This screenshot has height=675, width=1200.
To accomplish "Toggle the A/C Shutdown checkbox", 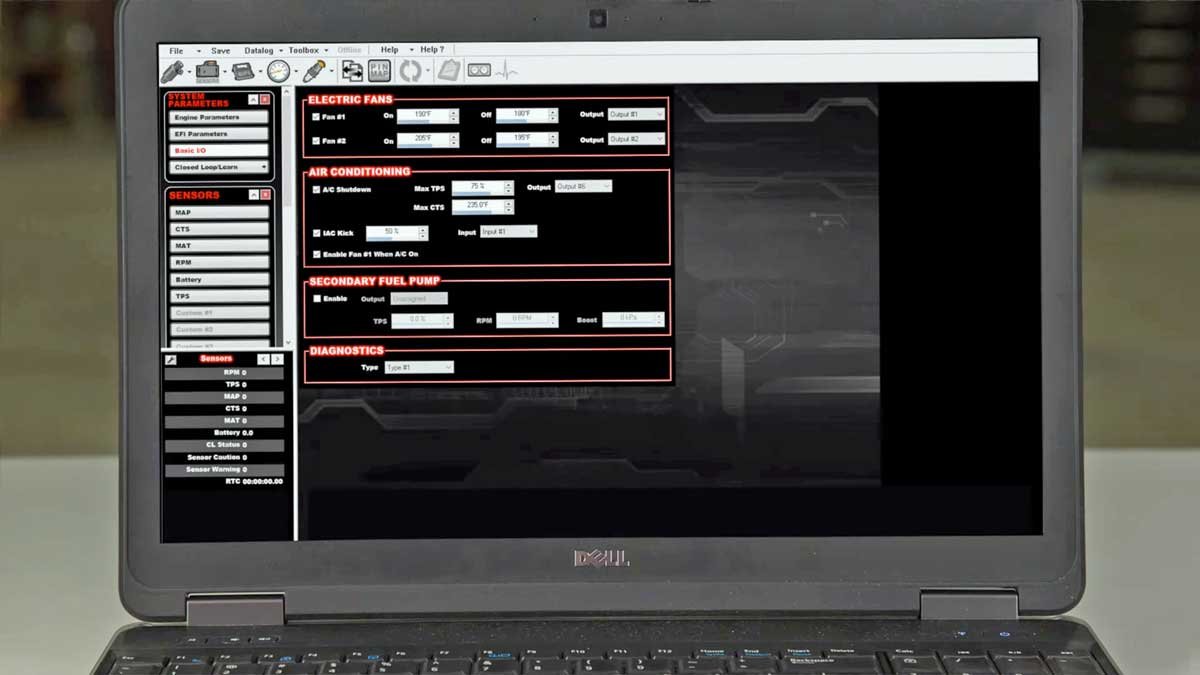I will point(316,189).
